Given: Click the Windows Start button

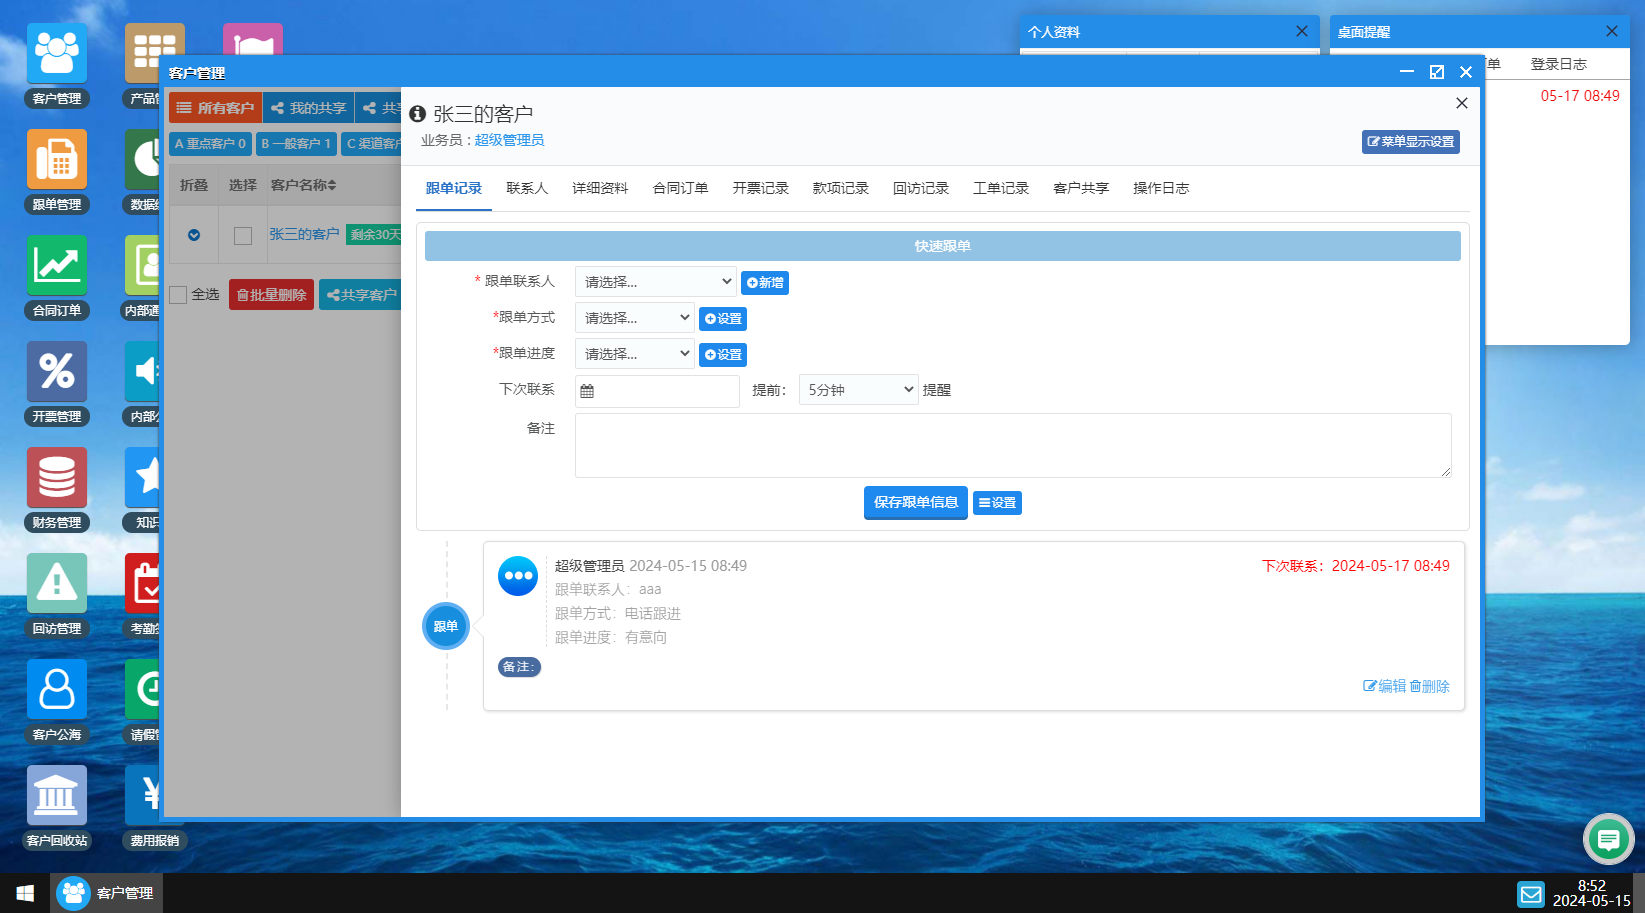Looking at the screenshot, I should (25, 893).
